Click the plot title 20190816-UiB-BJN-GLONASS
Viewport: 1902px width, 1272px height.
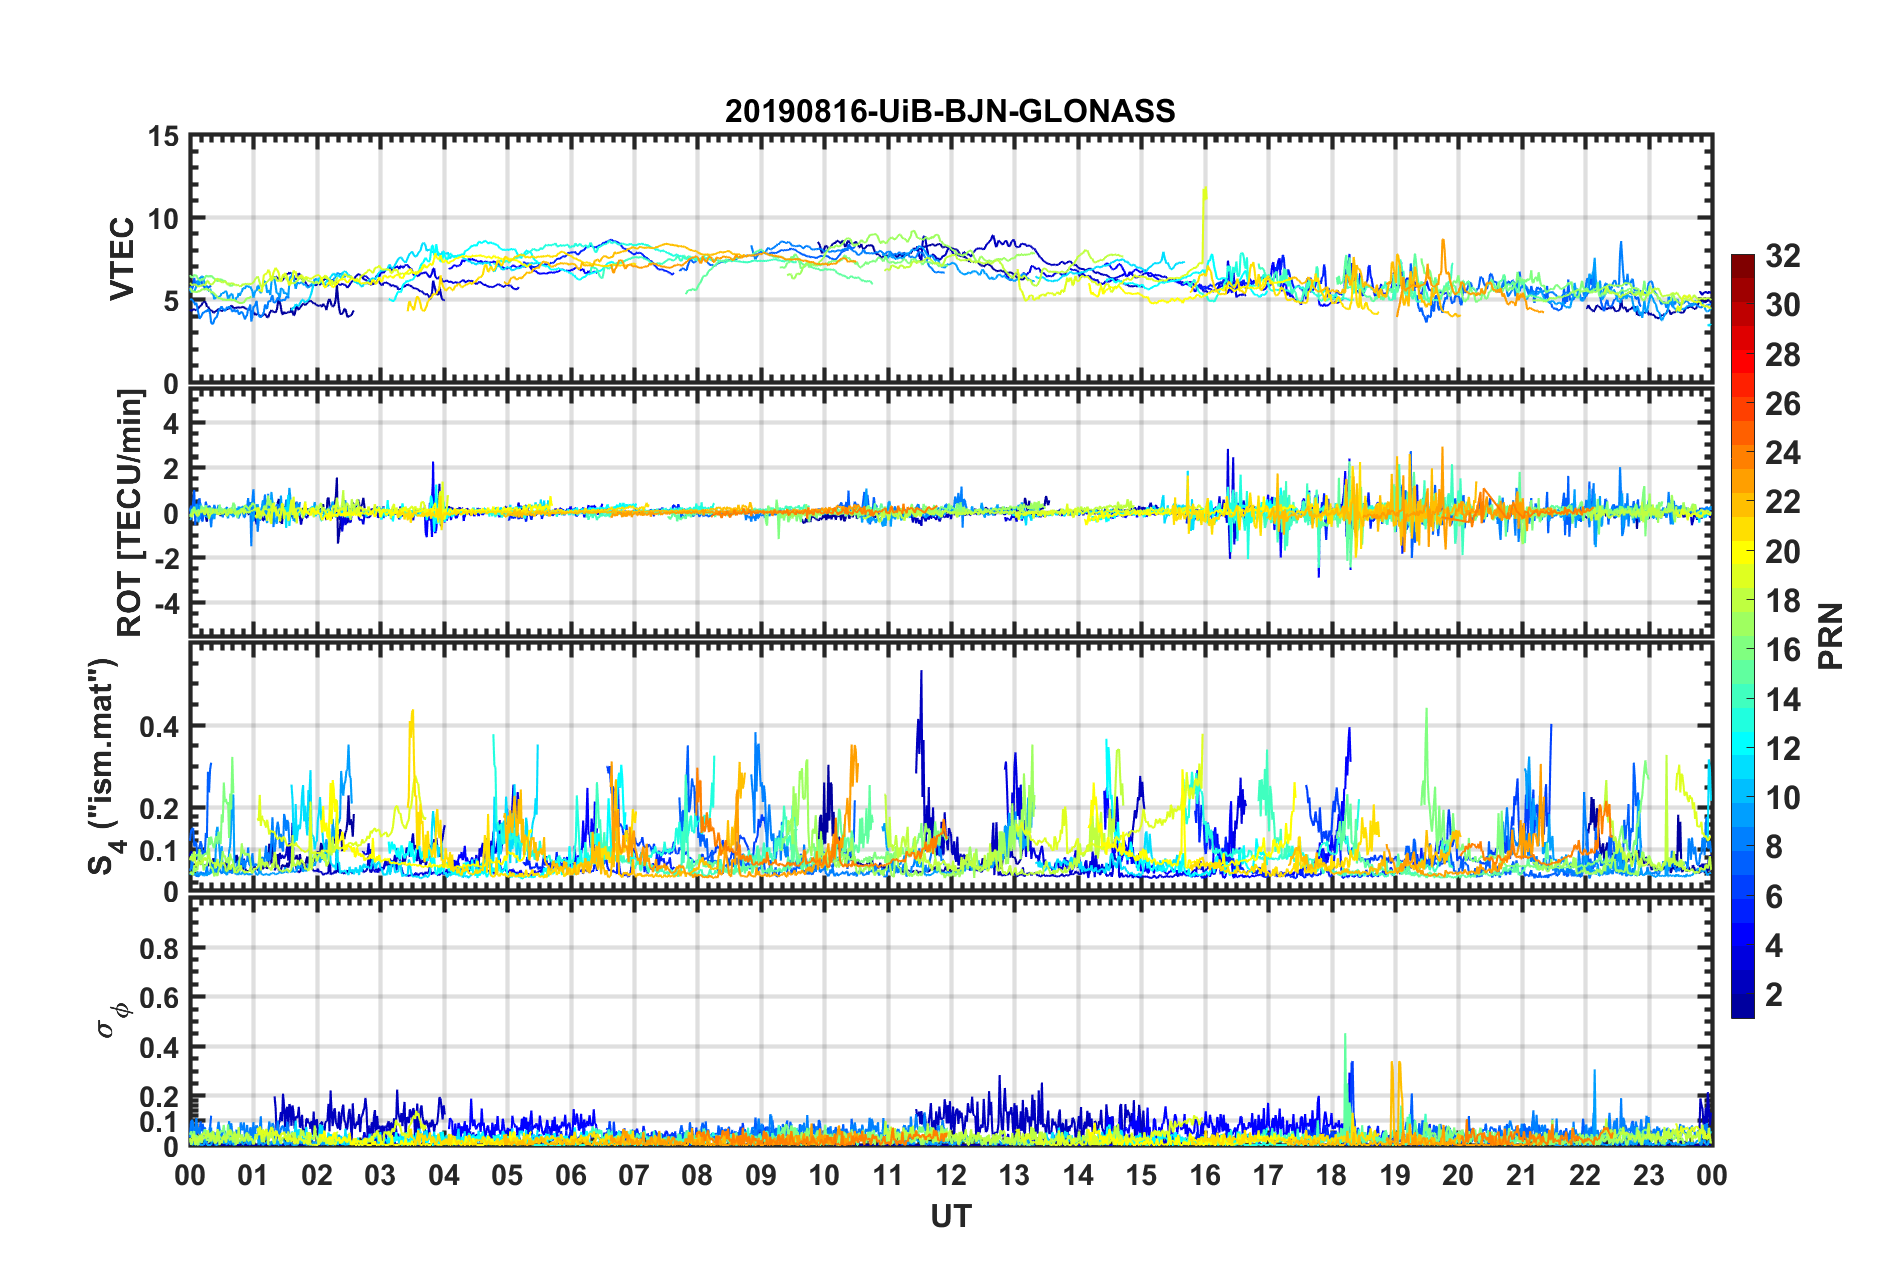[x=950, y=111]
